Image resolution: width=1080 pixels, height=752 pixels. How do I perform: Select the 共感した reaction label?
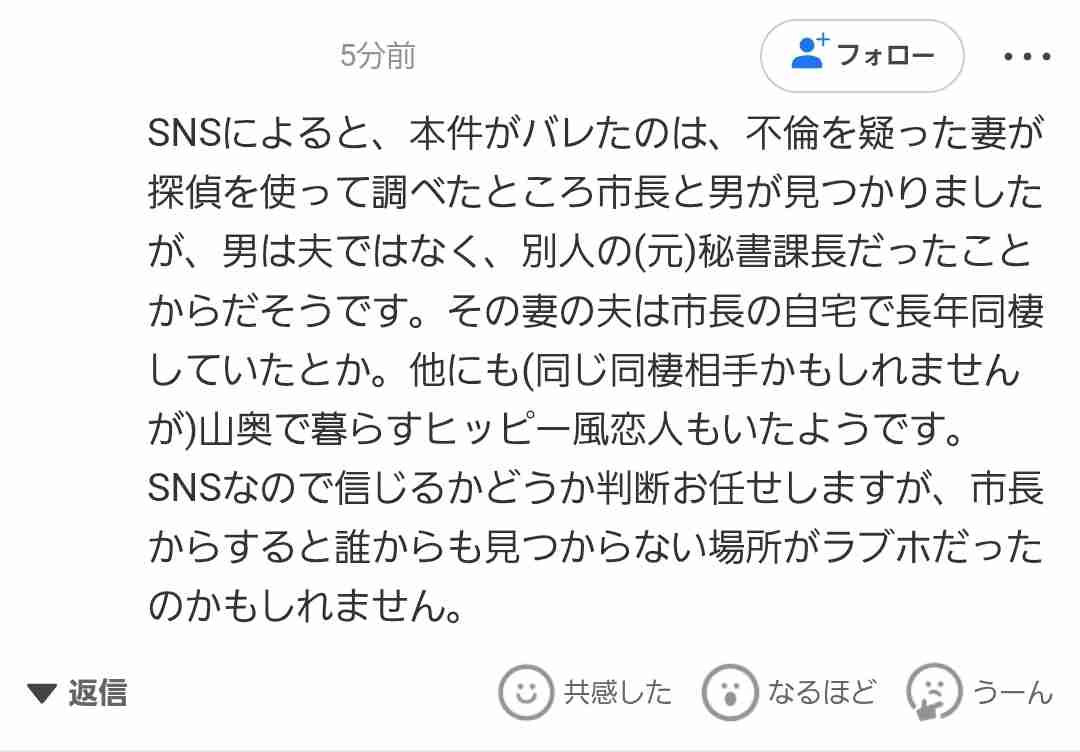pos(617,693)
